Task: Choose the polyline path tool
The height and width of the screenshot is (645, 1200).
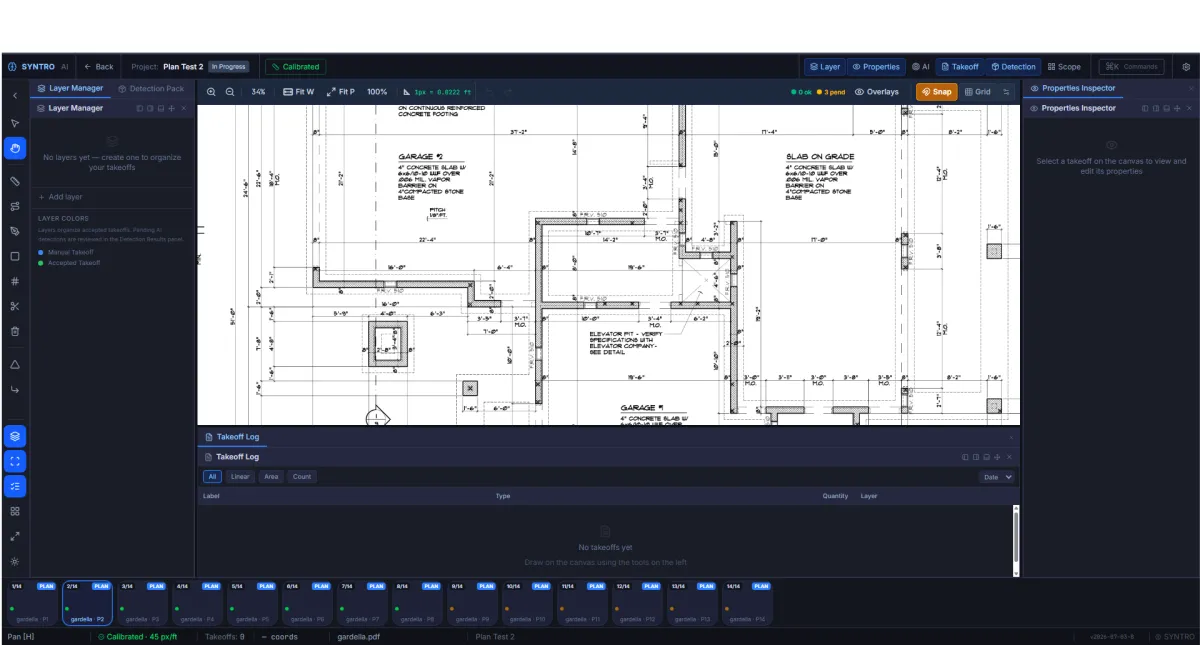Action: click(15, 206)
